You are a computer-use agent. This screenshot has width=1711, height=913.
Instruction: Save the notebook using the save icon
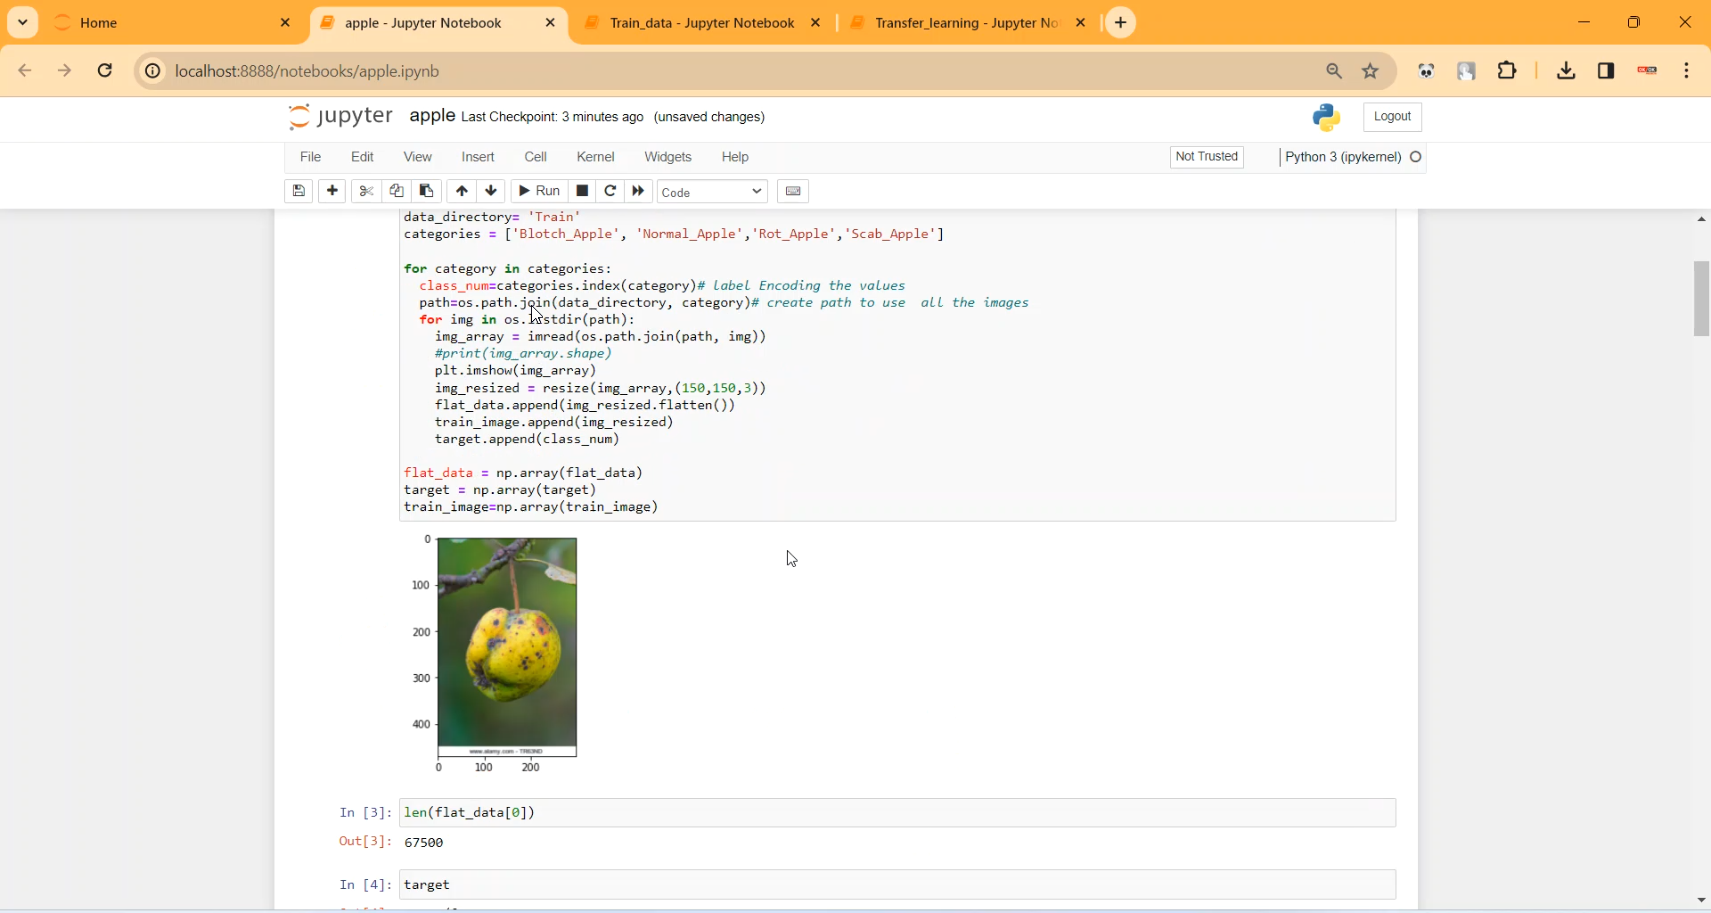pos(298,191)
